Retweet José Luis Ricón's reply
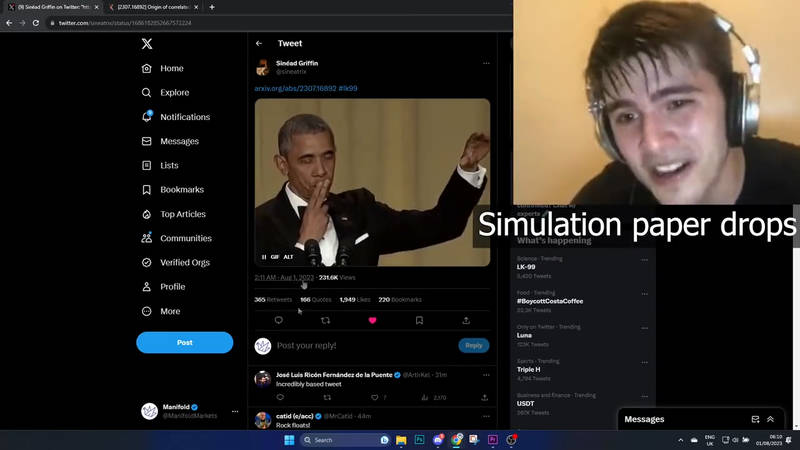 [x=327, y=397]
